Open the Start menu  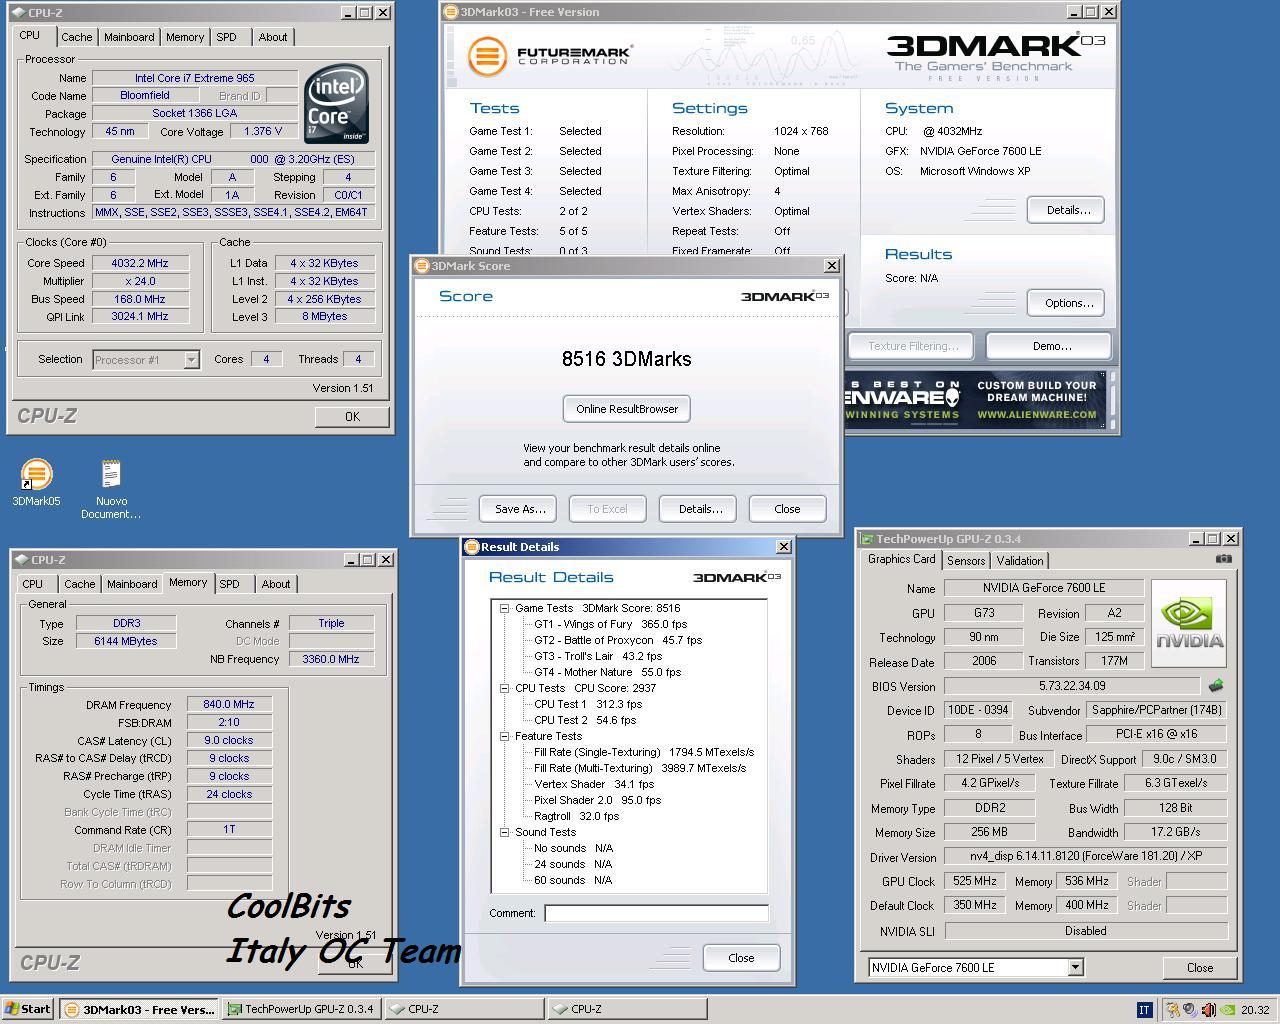pyautogui.click(x=28, y=1009)
